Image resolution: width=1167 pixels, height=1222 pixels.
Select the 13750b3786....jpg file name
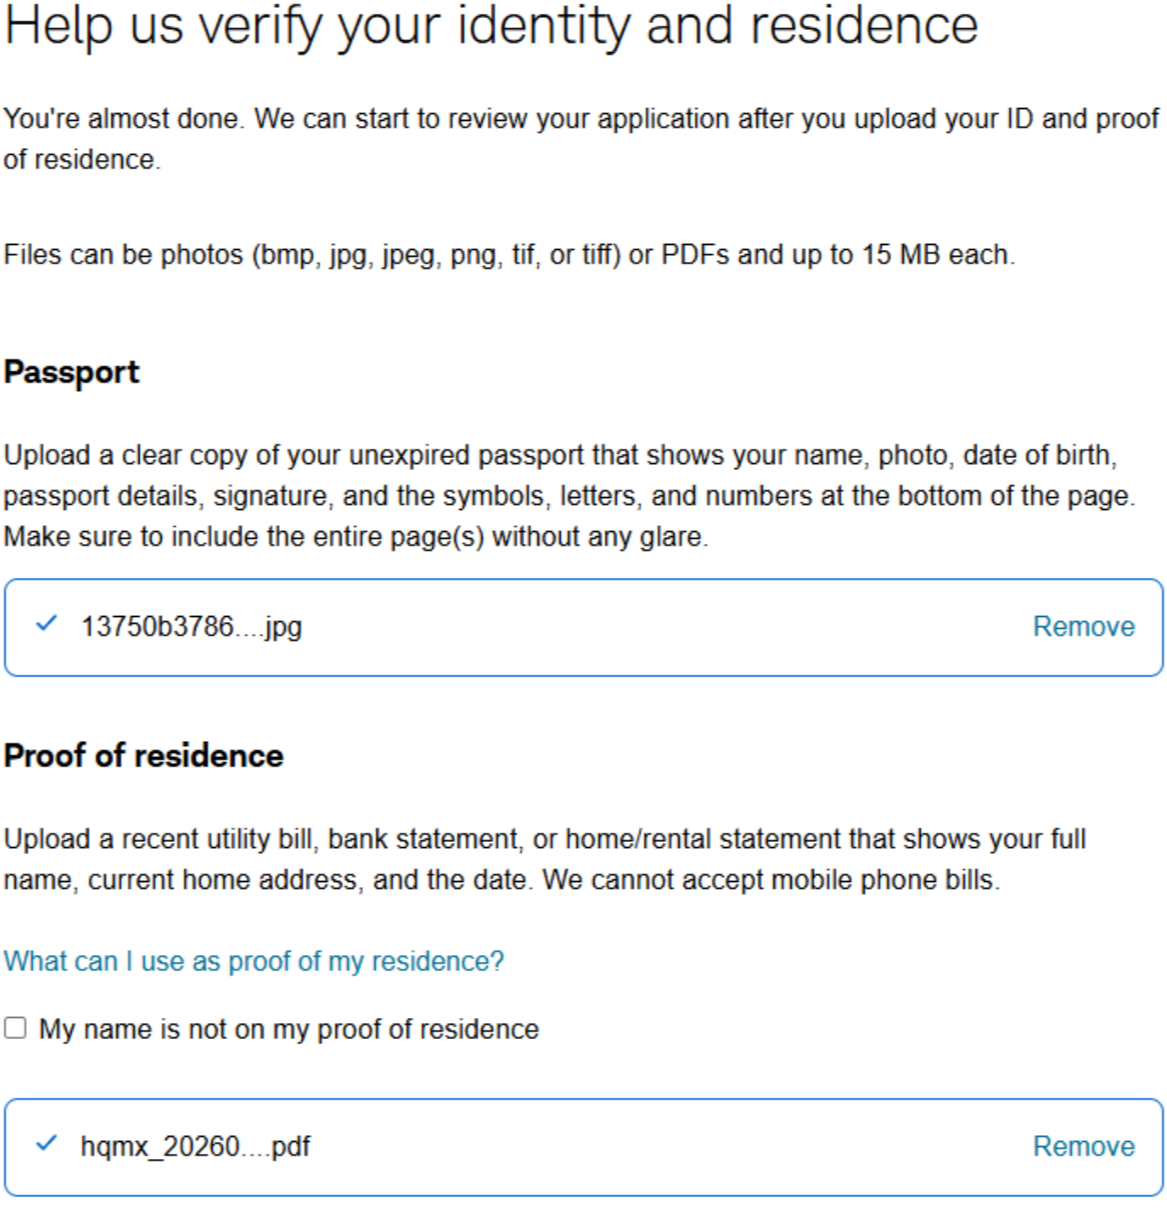coord(191,627)
